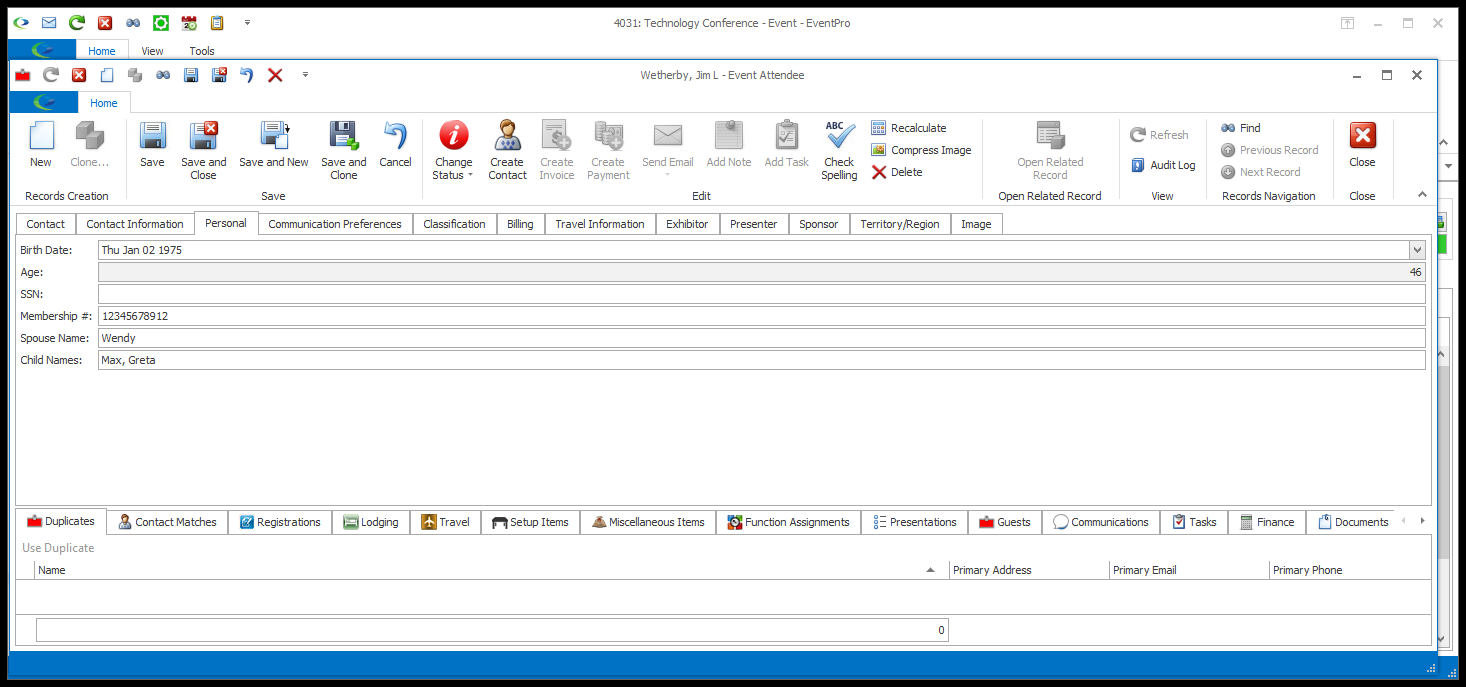1466x687 pixels.
Task: Open View menu in EventPro window
Action: [152, 51]
